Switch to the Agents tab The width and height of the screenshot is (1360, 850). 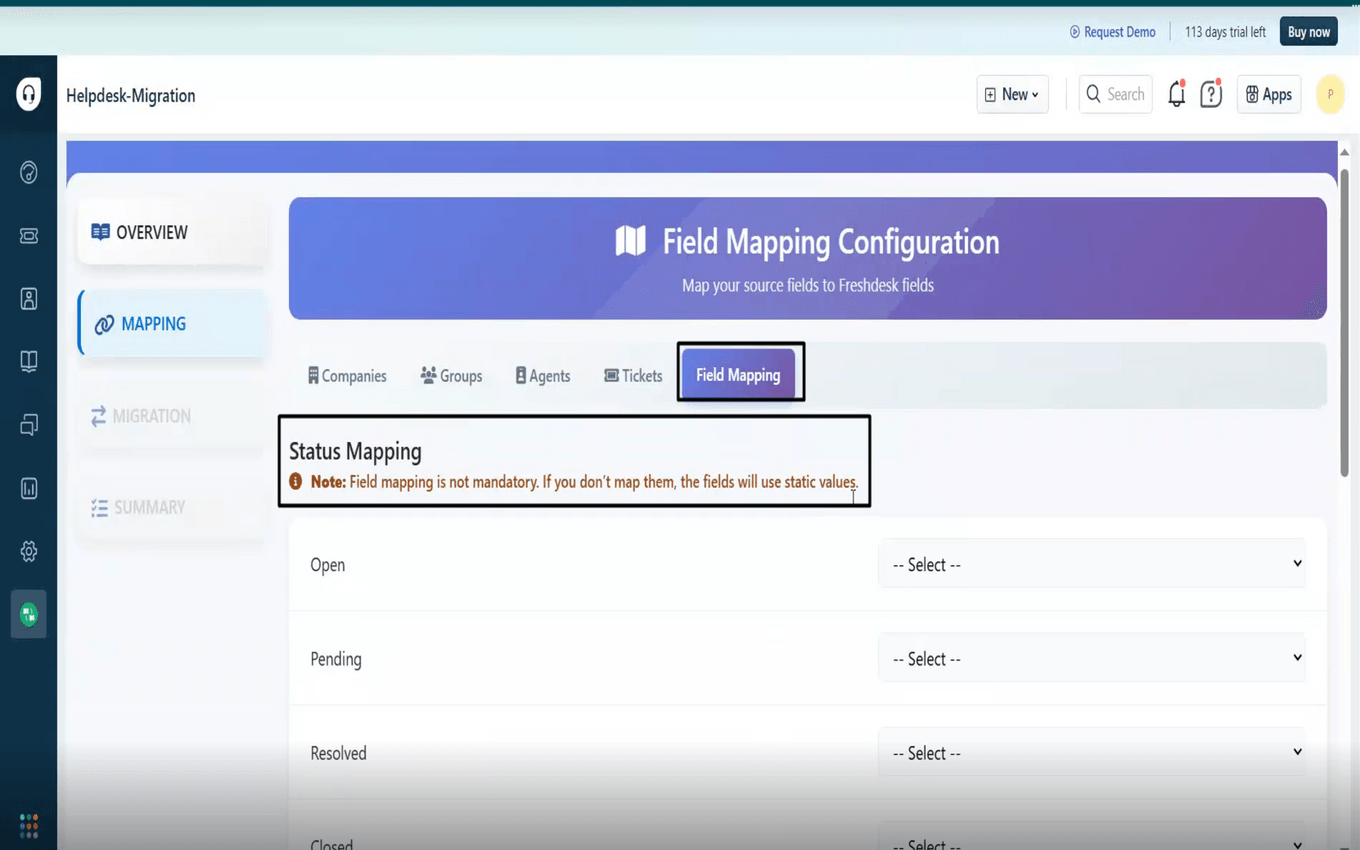[x=543, y=376]
